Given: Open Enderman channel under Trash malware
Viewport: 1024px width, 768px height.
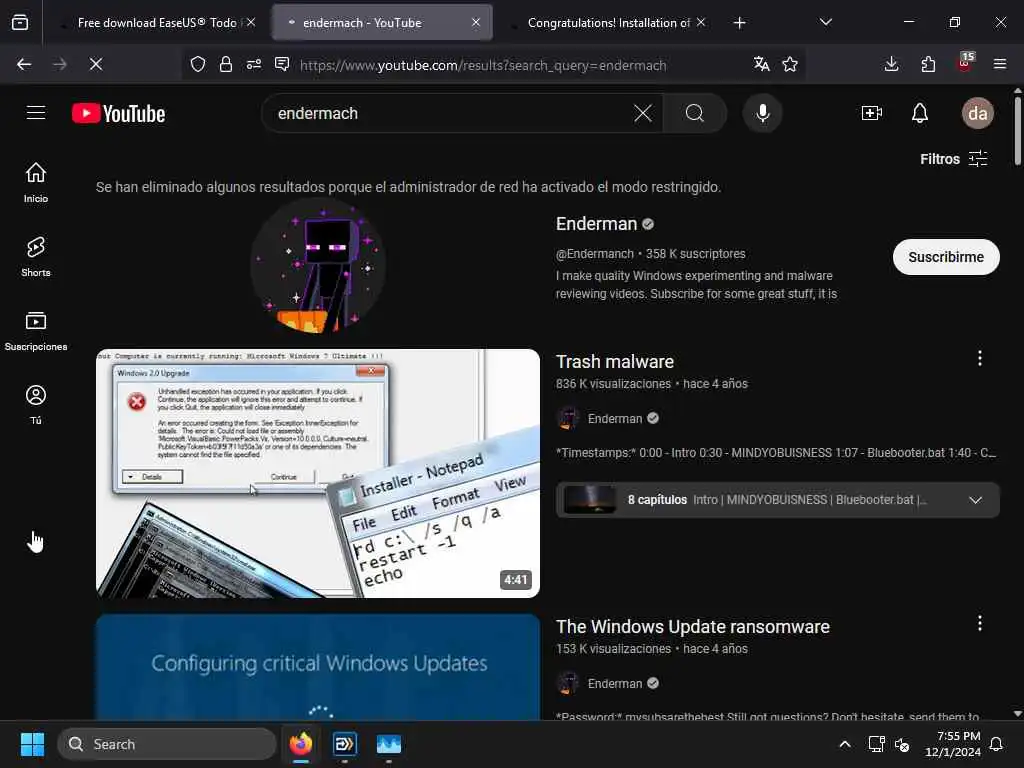Looking at the screenshot, I should pos(615,419).
